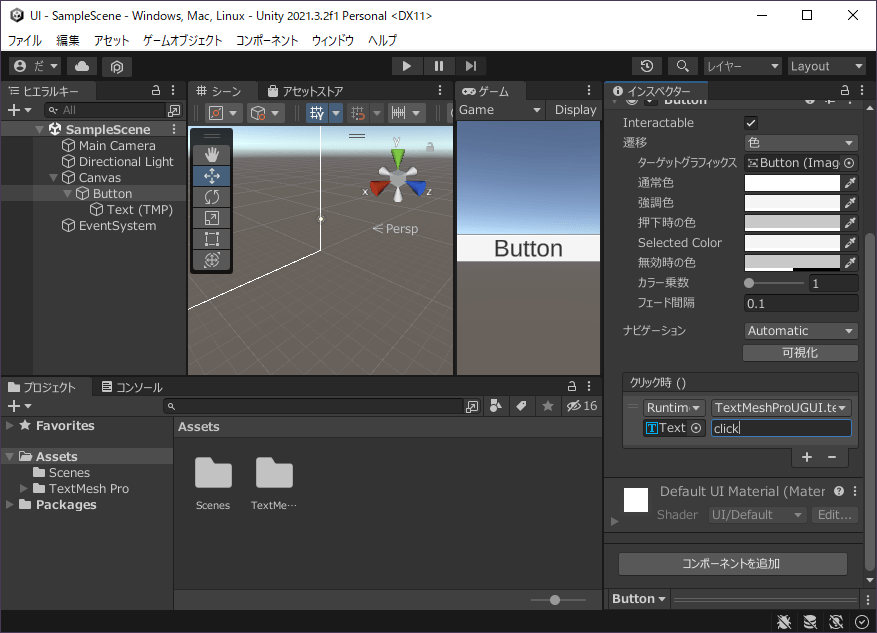Pick highlighted color with eyedropper
Screen dimensions: 877x633
tap(850, 202)
